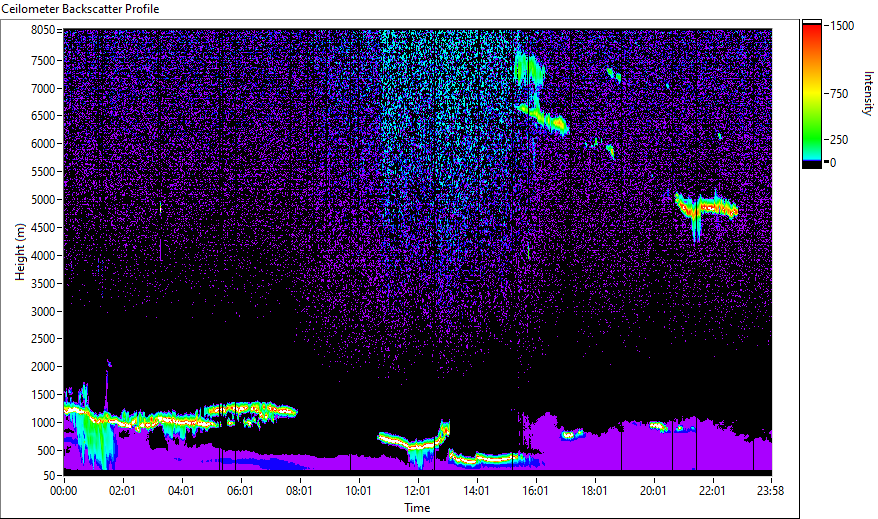878x519 pixels.
Task: Click the 16:01 time axis label
Action: (x=535, y=491)
